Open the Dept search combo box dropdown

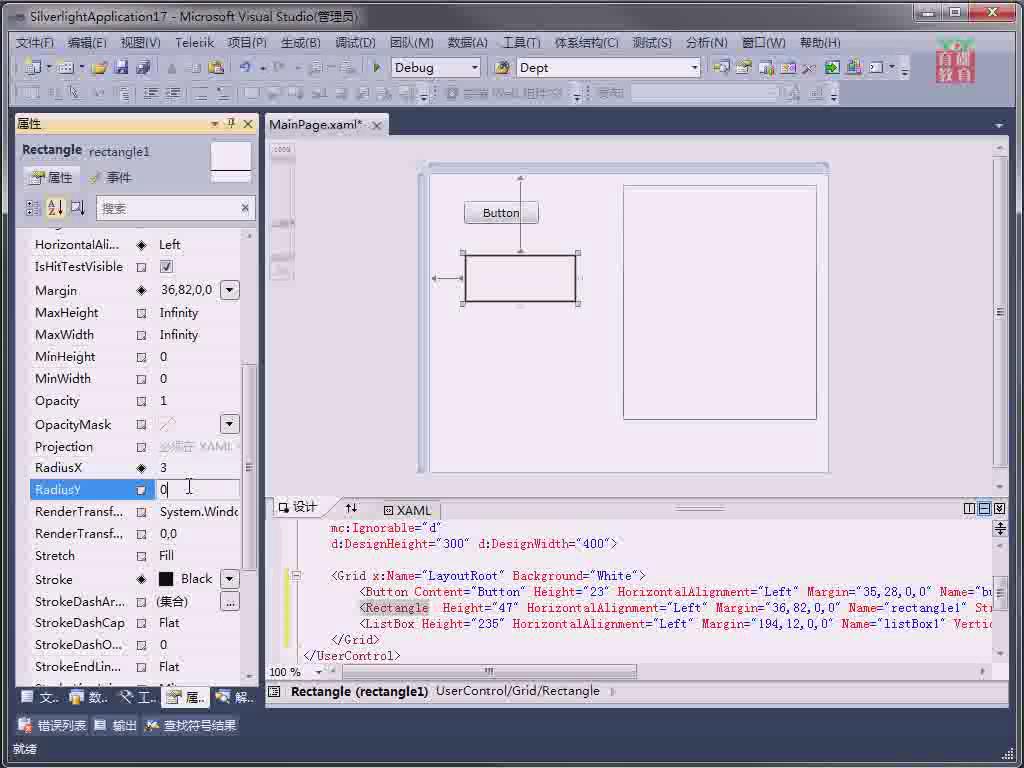pos(694,67)
